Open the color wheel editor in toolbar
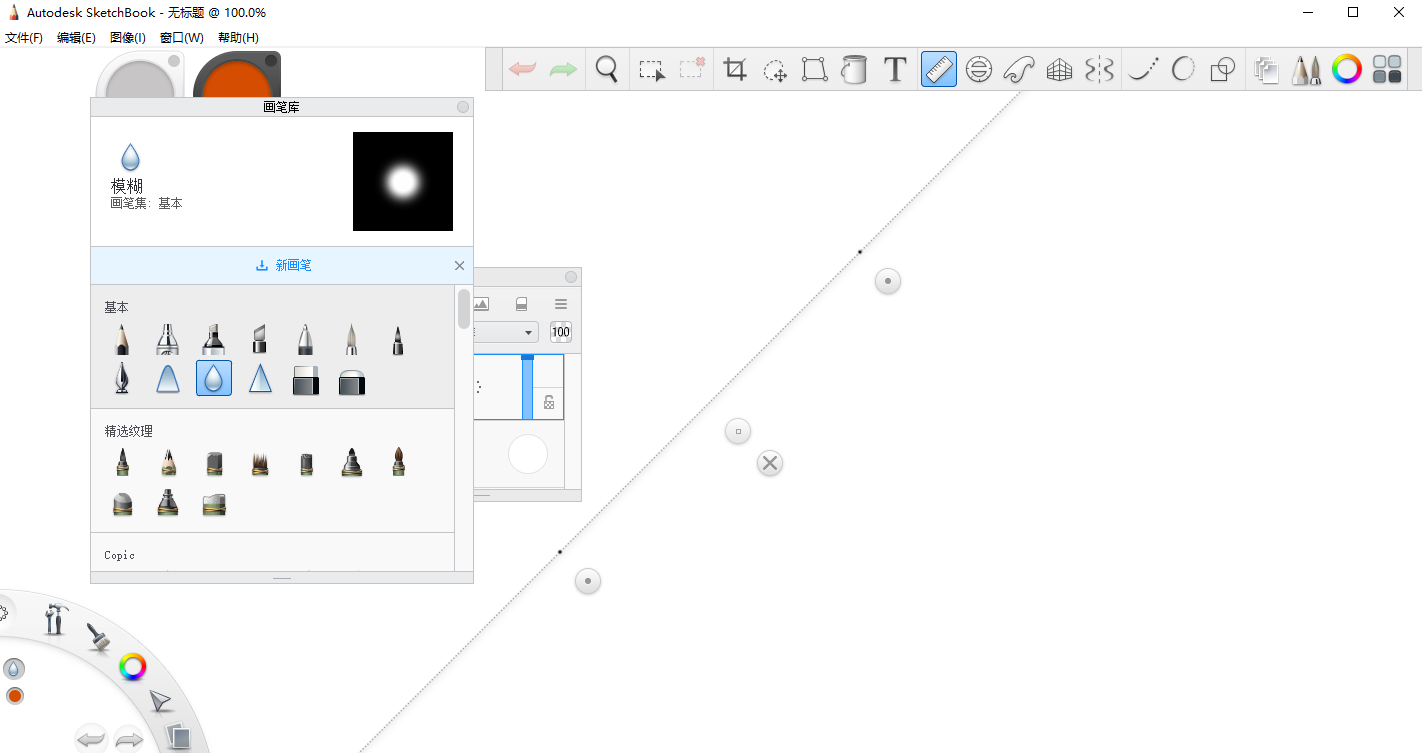The width and height of the screenshot is (1422, 753). 1347,70
